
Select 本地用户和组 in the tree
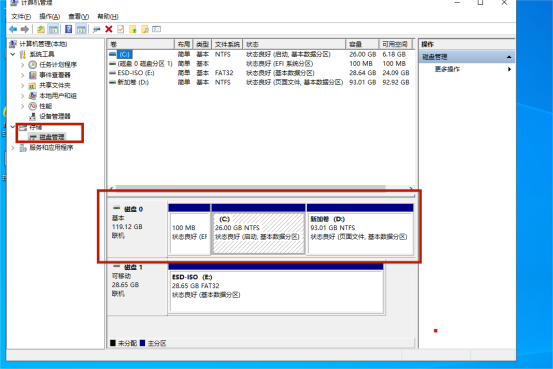tap(58, 96)
